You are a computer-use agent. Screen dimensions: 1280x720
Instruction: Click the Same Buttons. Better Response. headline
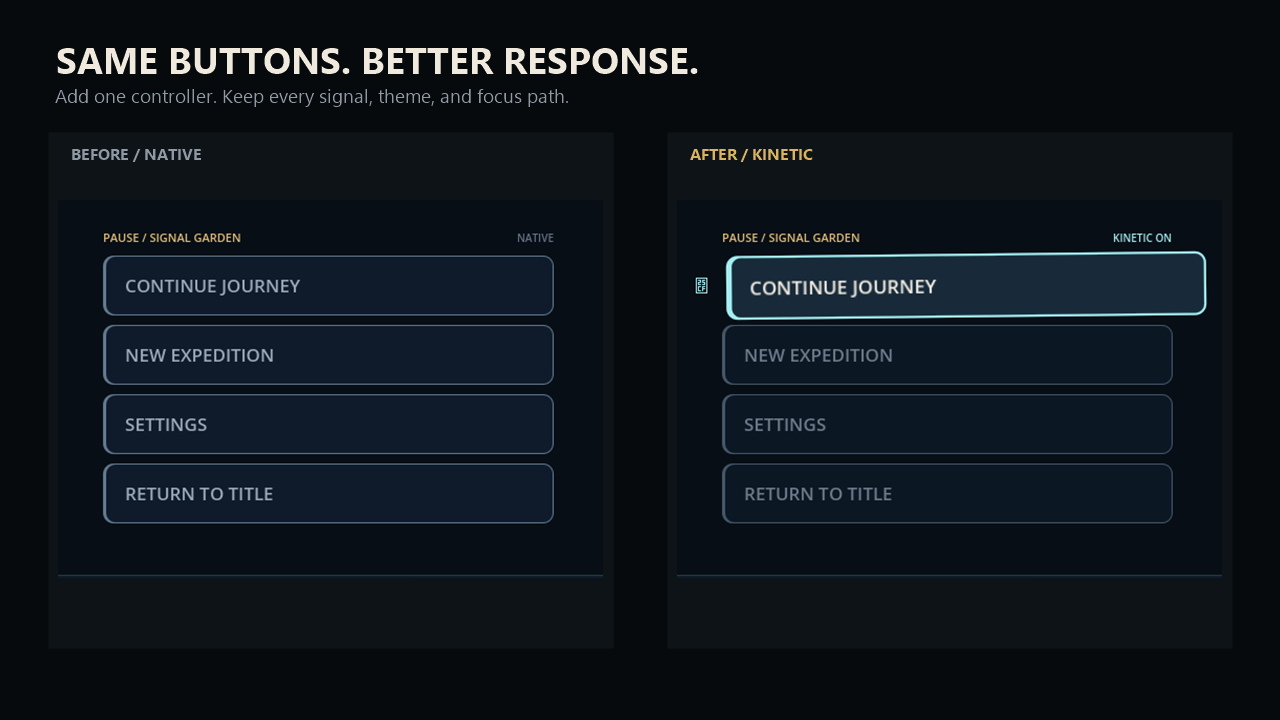pyautogui.click(x=377, y=61)
